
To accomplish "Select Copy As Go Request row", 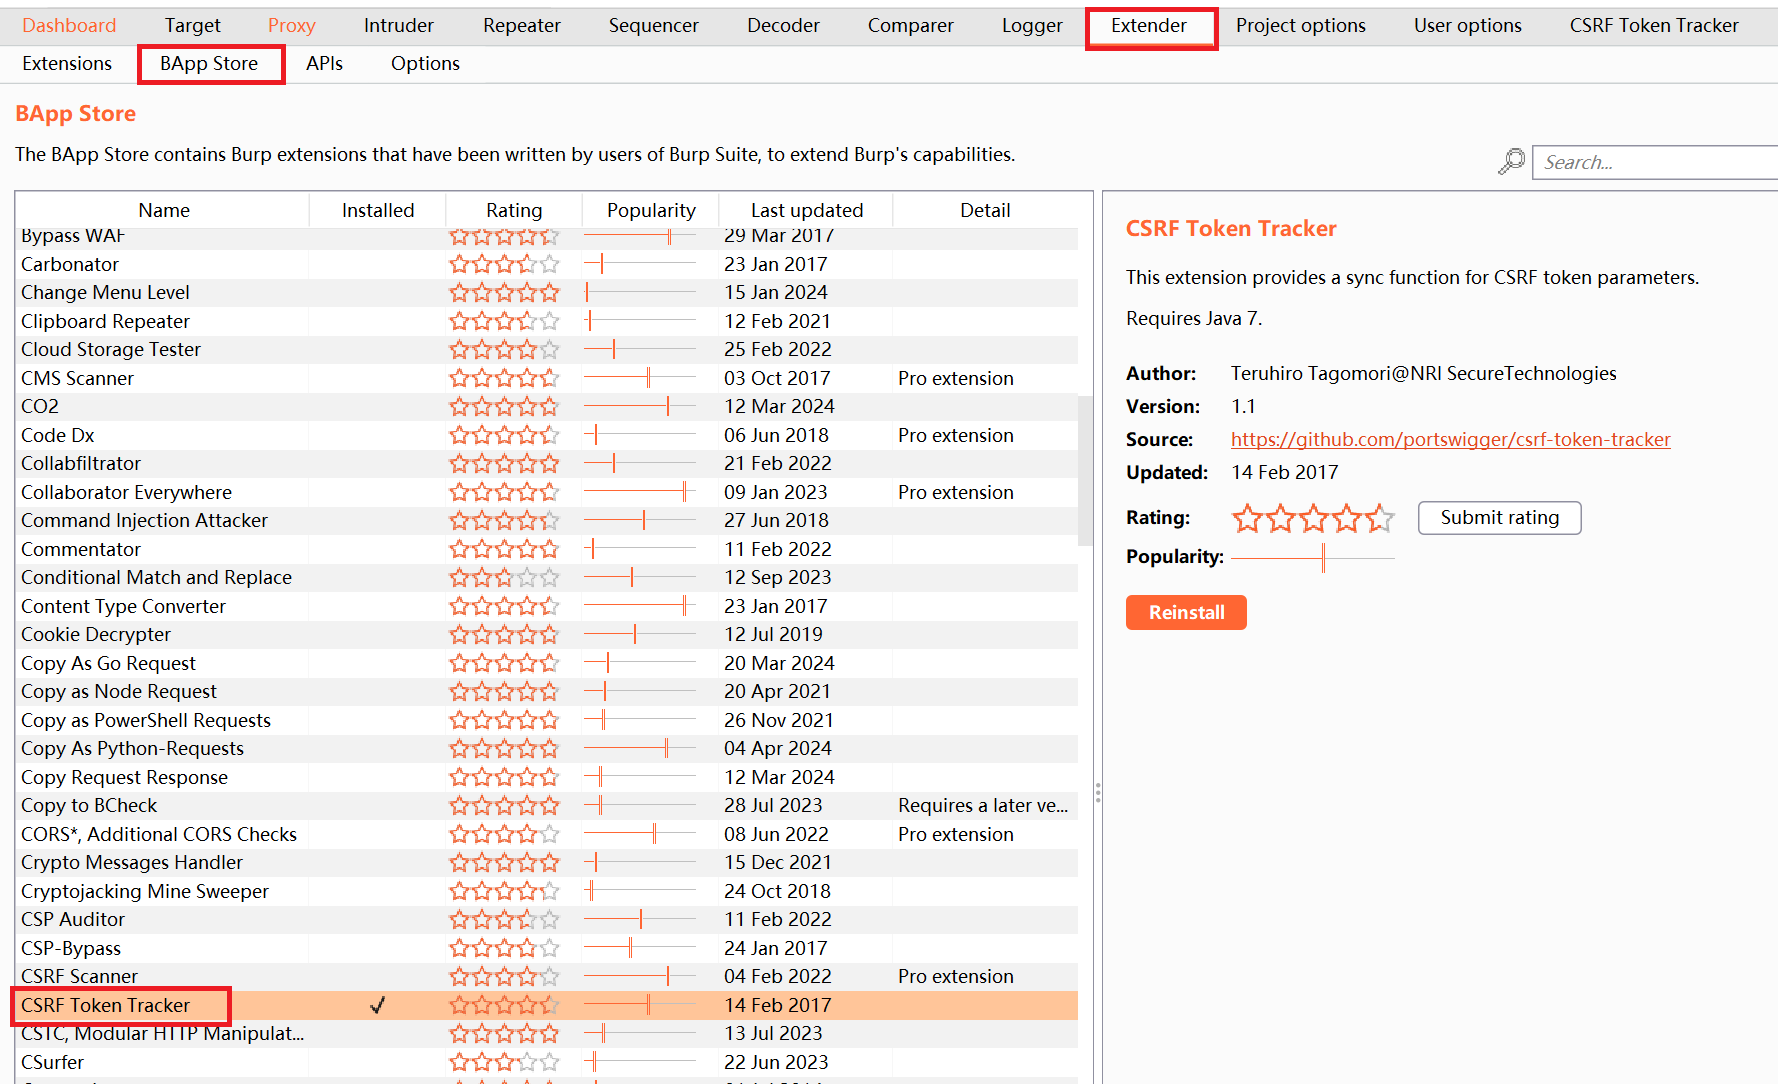I will (x=547, y=663).
